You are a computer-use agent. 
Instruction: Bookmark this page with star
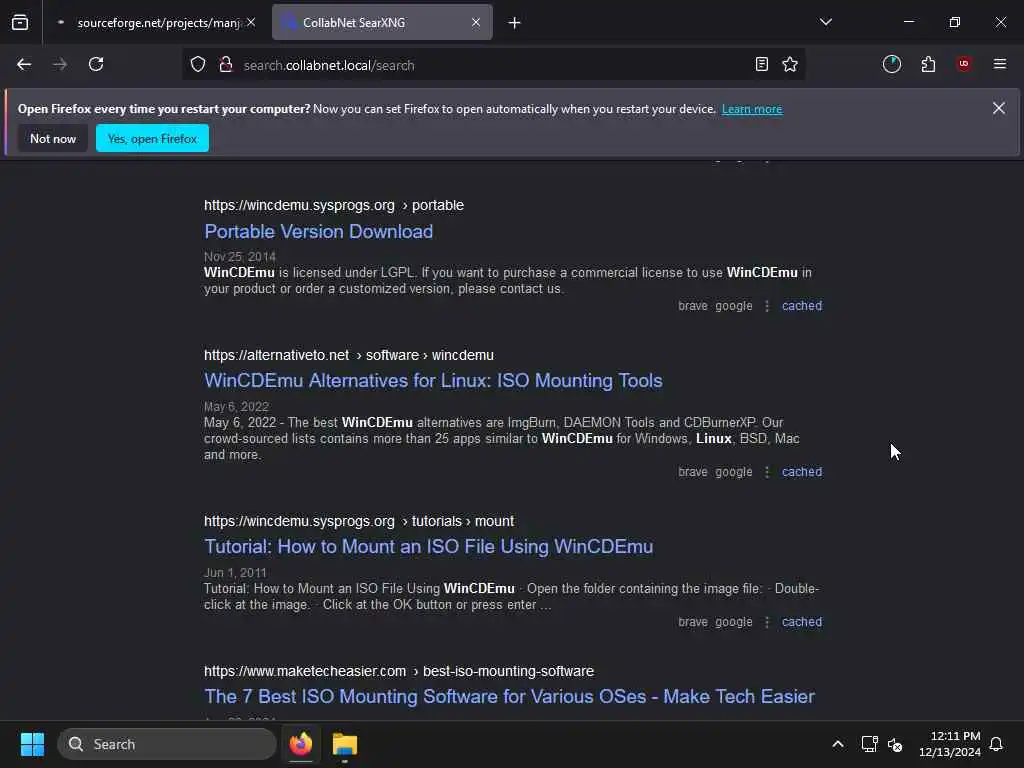pos(790,64)
